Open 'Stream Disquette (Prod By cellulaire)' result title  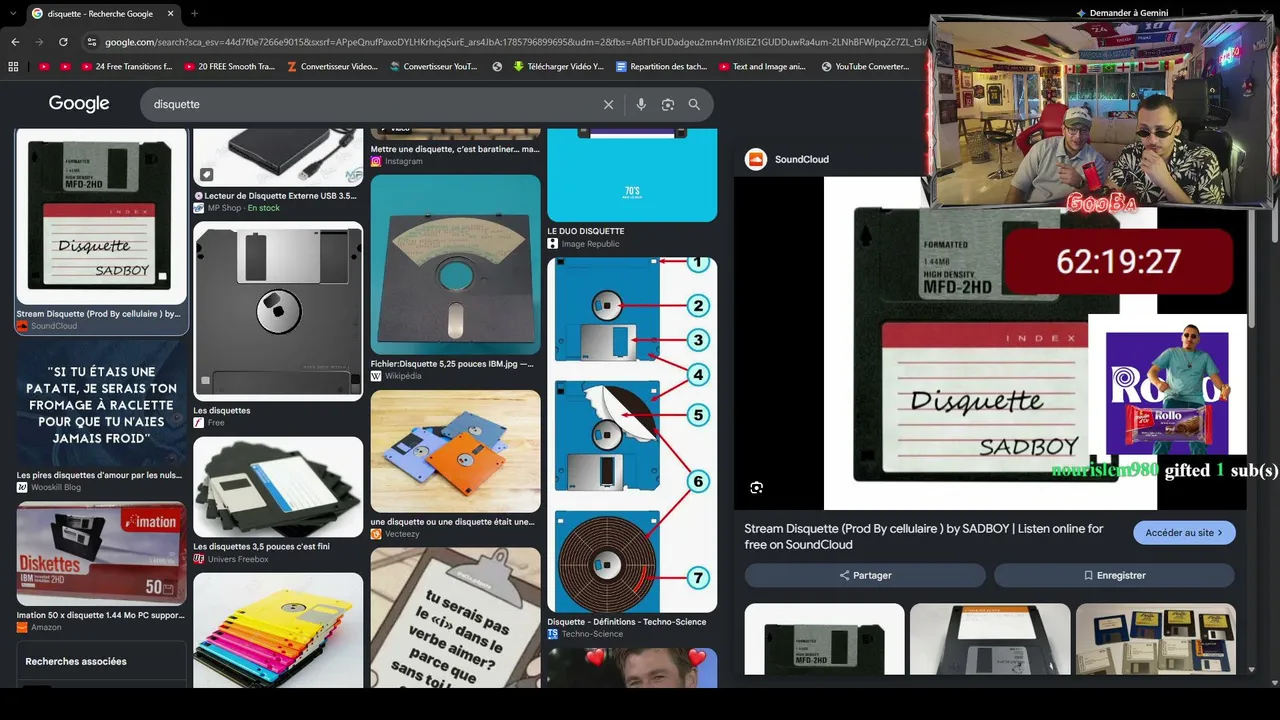[99, 314]
